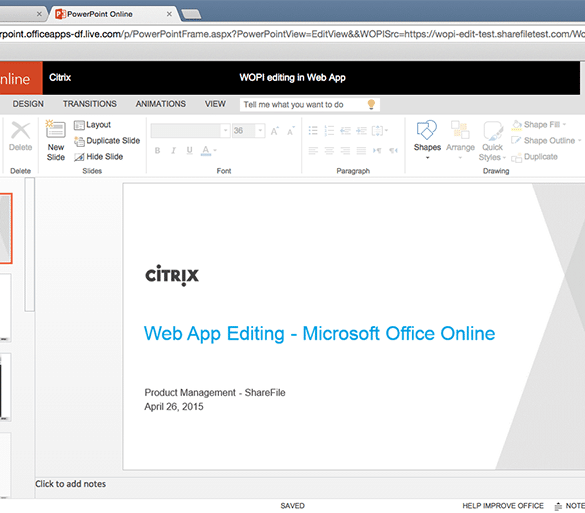Click the Delete slide X icon
Screen dimensions: 585x513
(x=21, y=131)
